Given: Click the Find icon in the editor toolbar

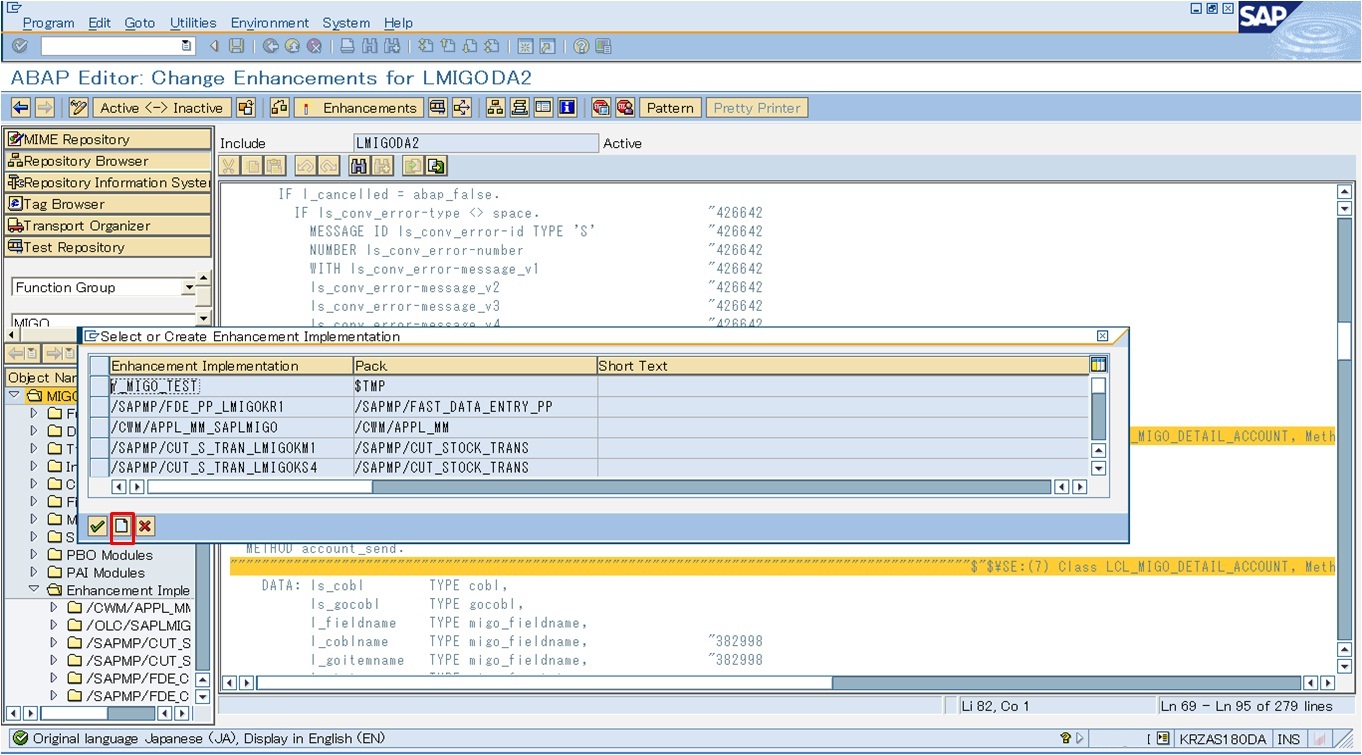Looking at the screenshot, I should tap(358, 165).
